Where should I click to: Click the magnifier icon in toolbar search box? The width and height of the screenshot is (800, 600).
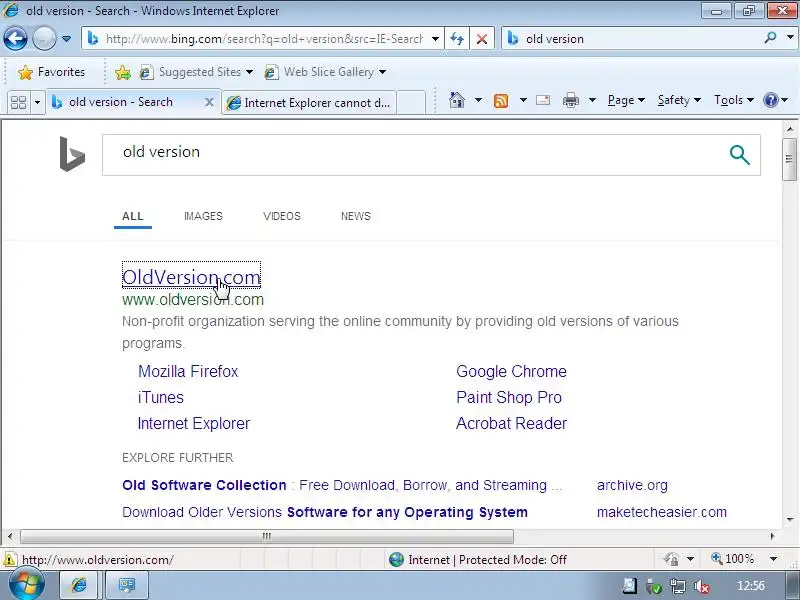[x=770, y=38]
